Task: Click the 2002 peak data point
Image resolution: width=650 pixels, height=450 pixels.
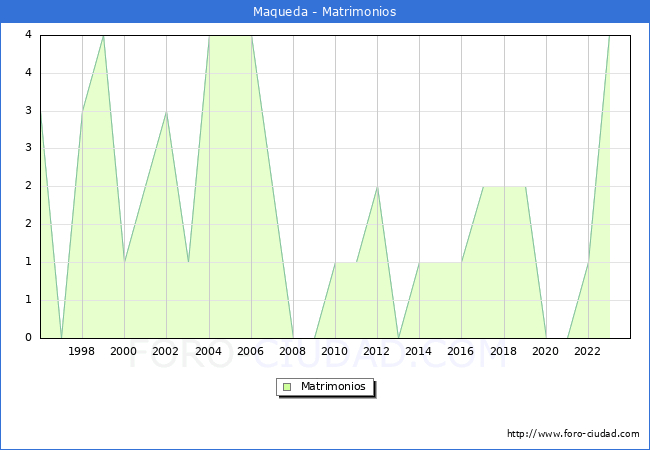Action: [166, 112]
